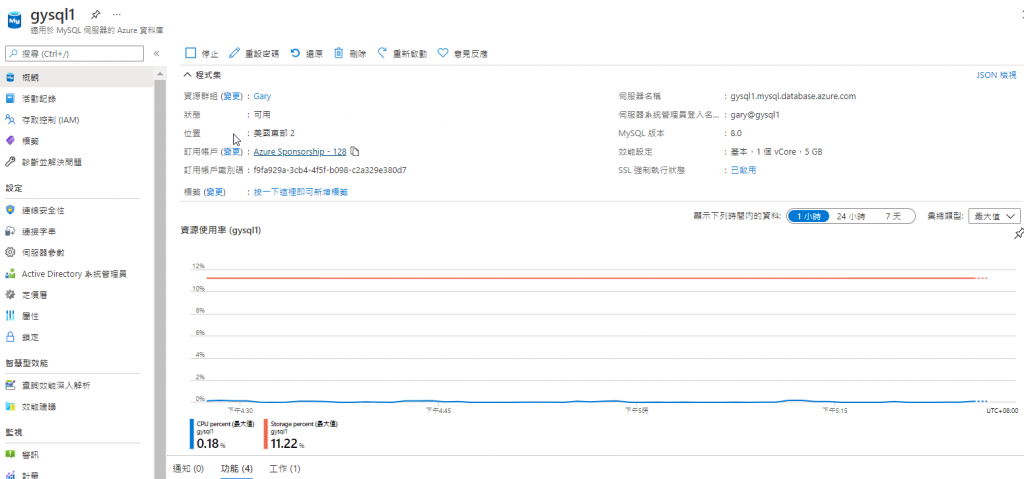Click the gysql1 MySQL server icon

coord(14,20)
